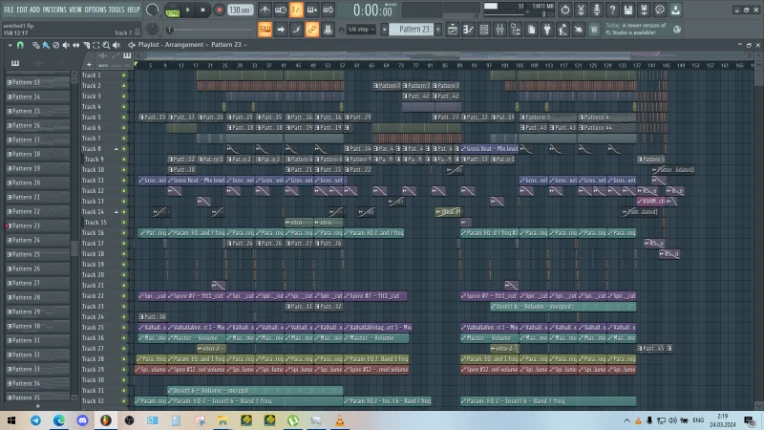Open the tempo tapper icon
764x430 pixels.
click(563, 30)
